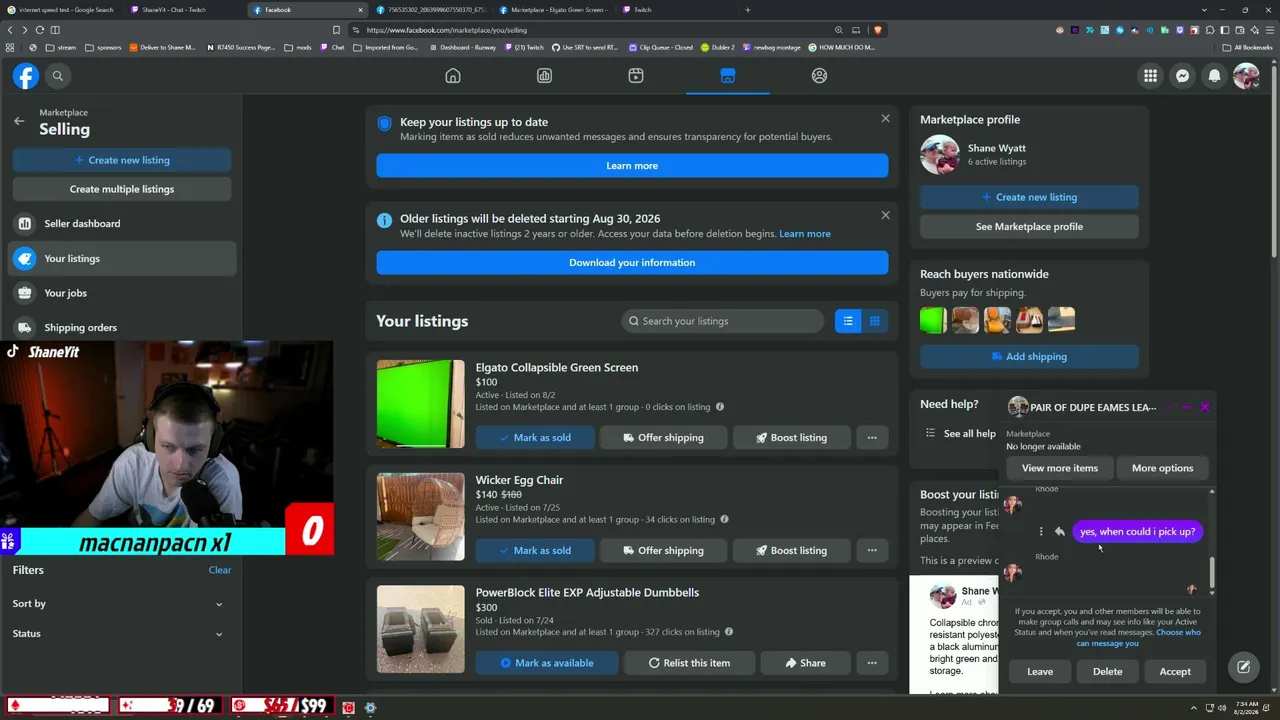
Task: Go back using the Marketplace back arrow
Action: 19,121
